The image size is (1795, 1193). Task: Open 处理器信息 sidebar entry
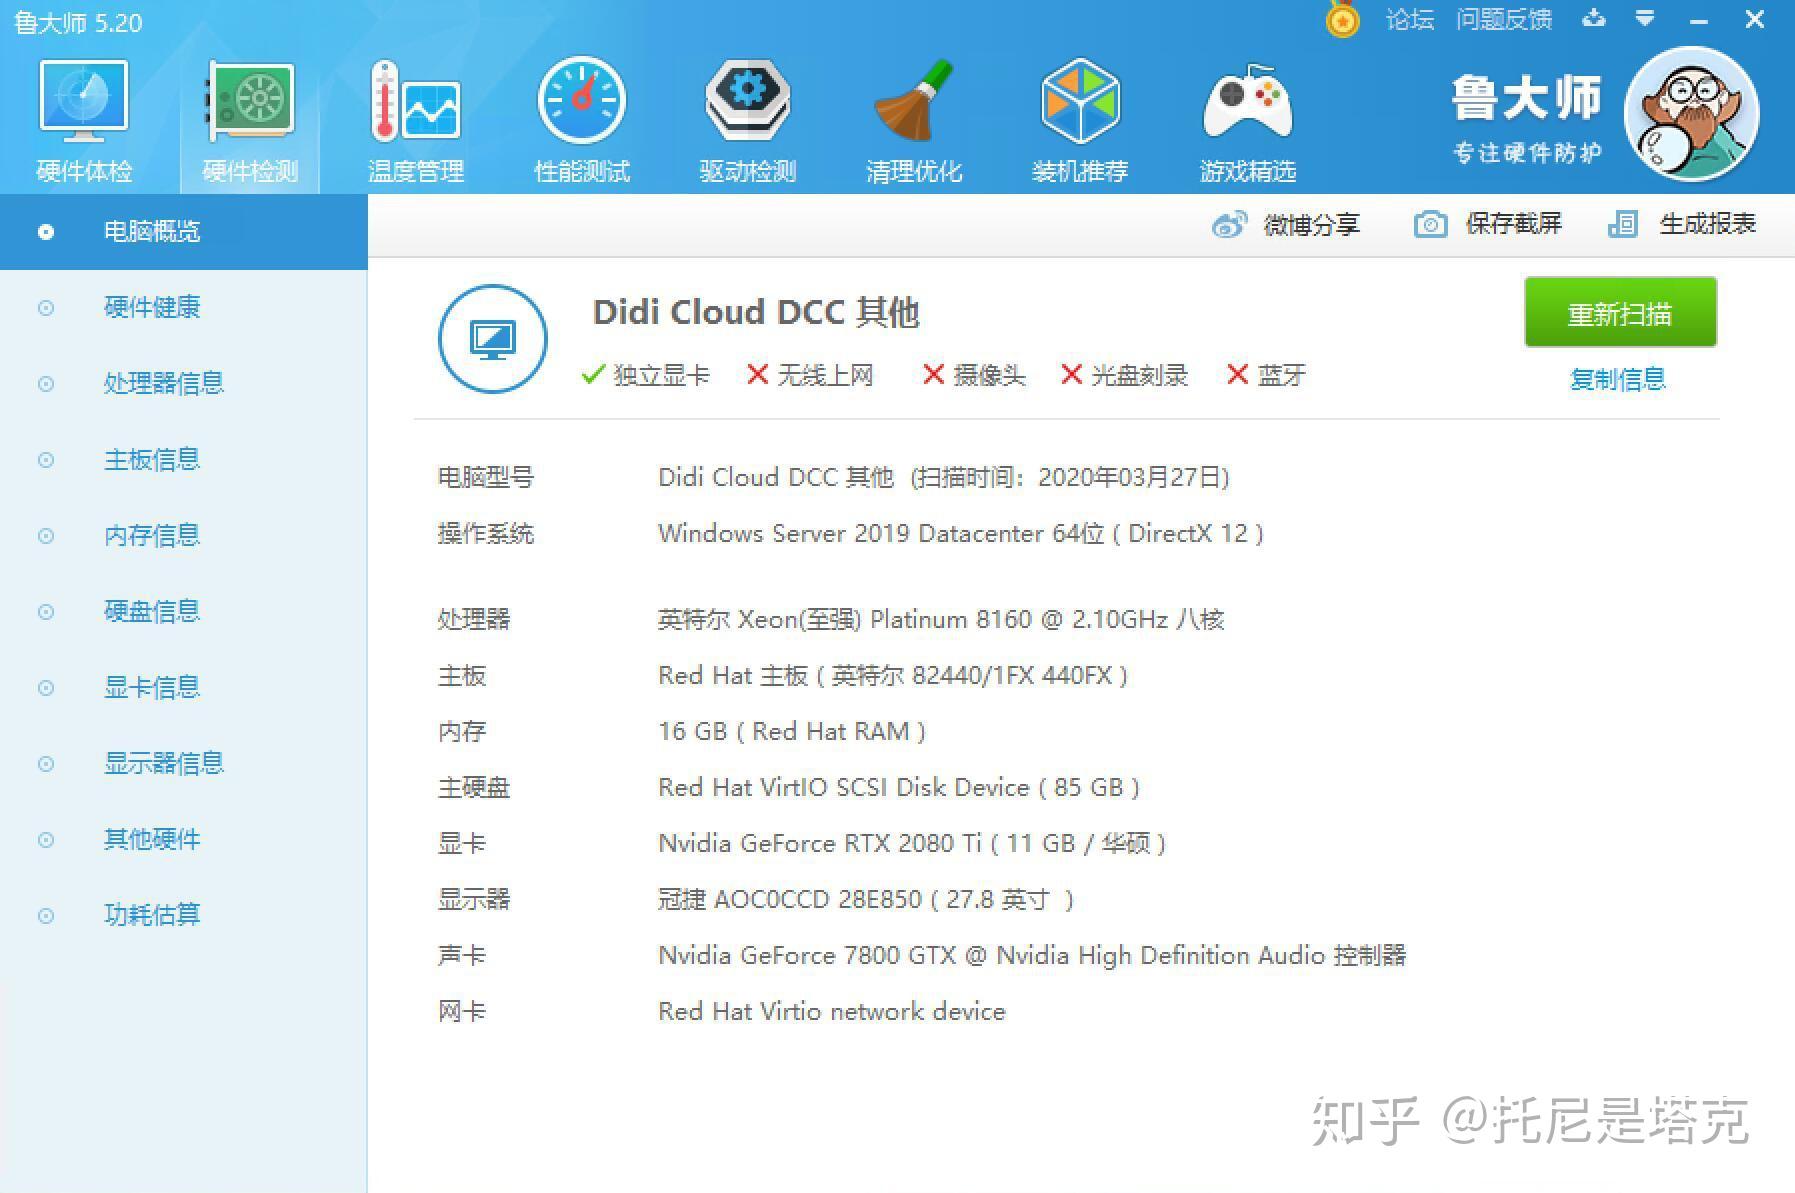pos(184,384)
